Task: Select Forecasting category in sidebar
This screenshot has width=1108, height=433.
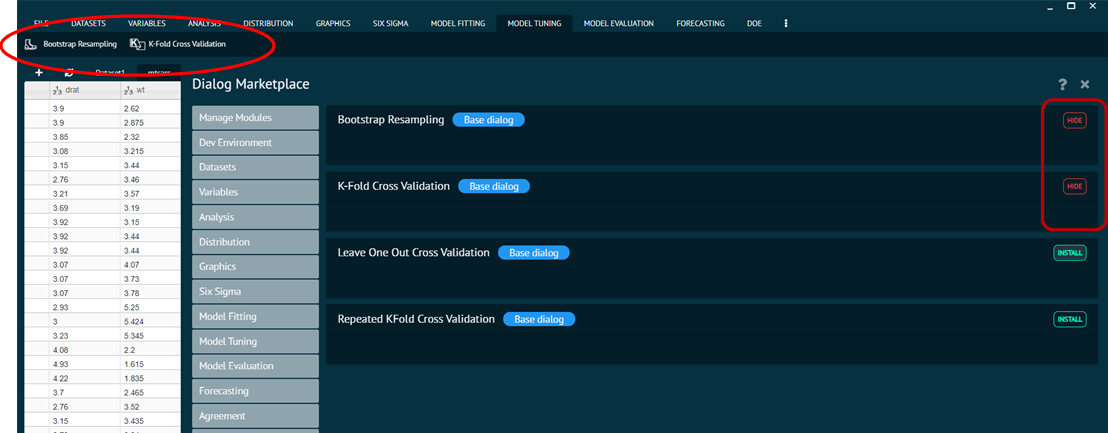Action: click(255, 391)
